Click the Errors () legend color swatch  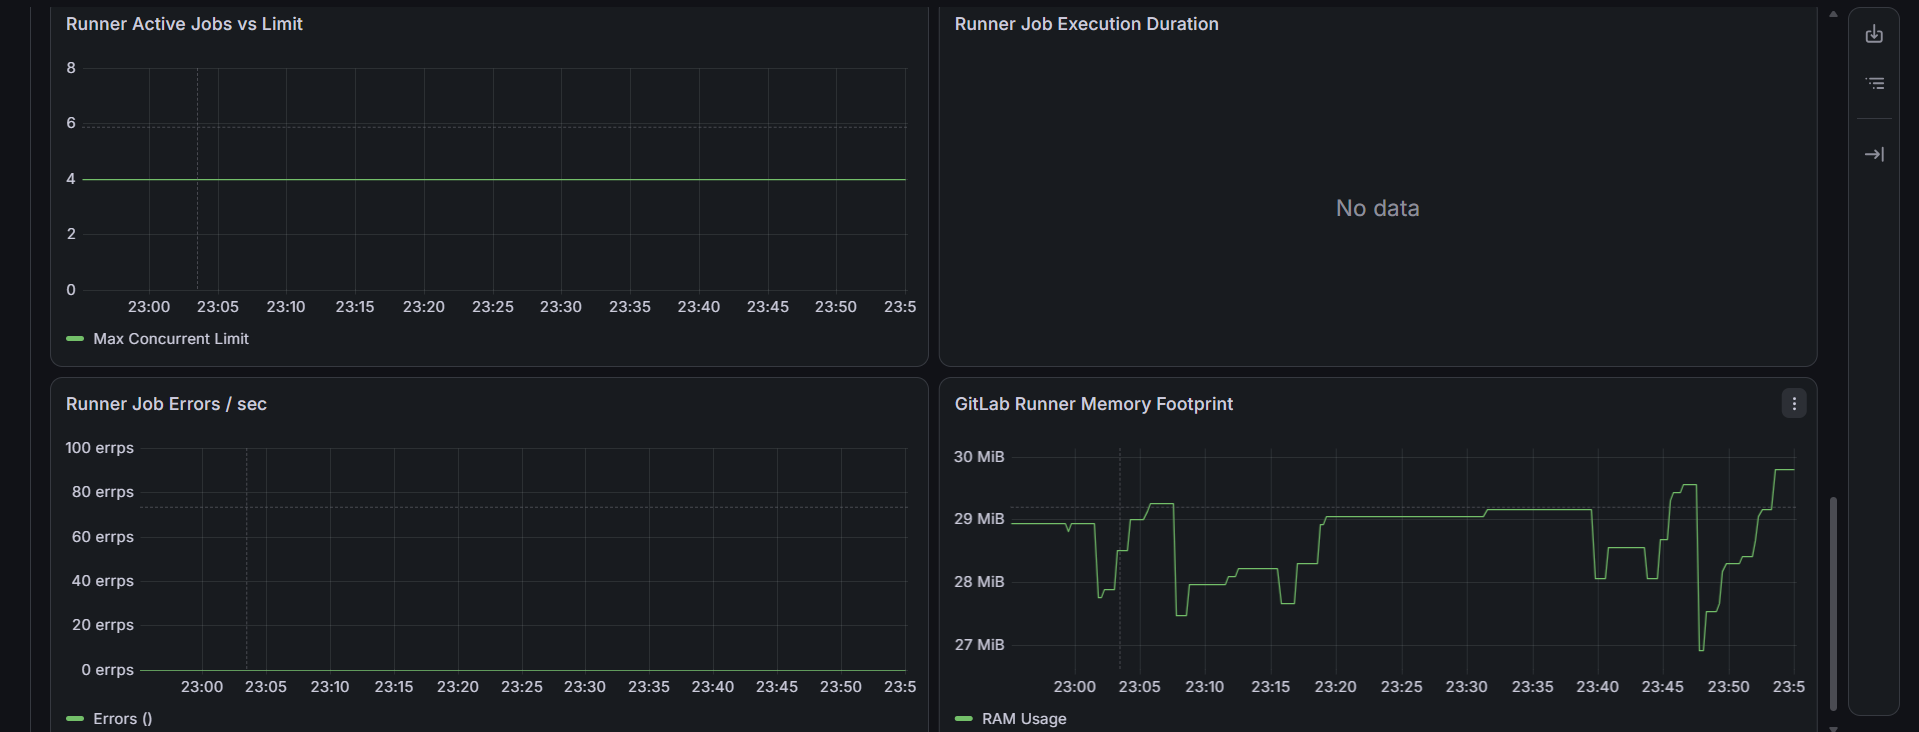click(x=75, y=719)
